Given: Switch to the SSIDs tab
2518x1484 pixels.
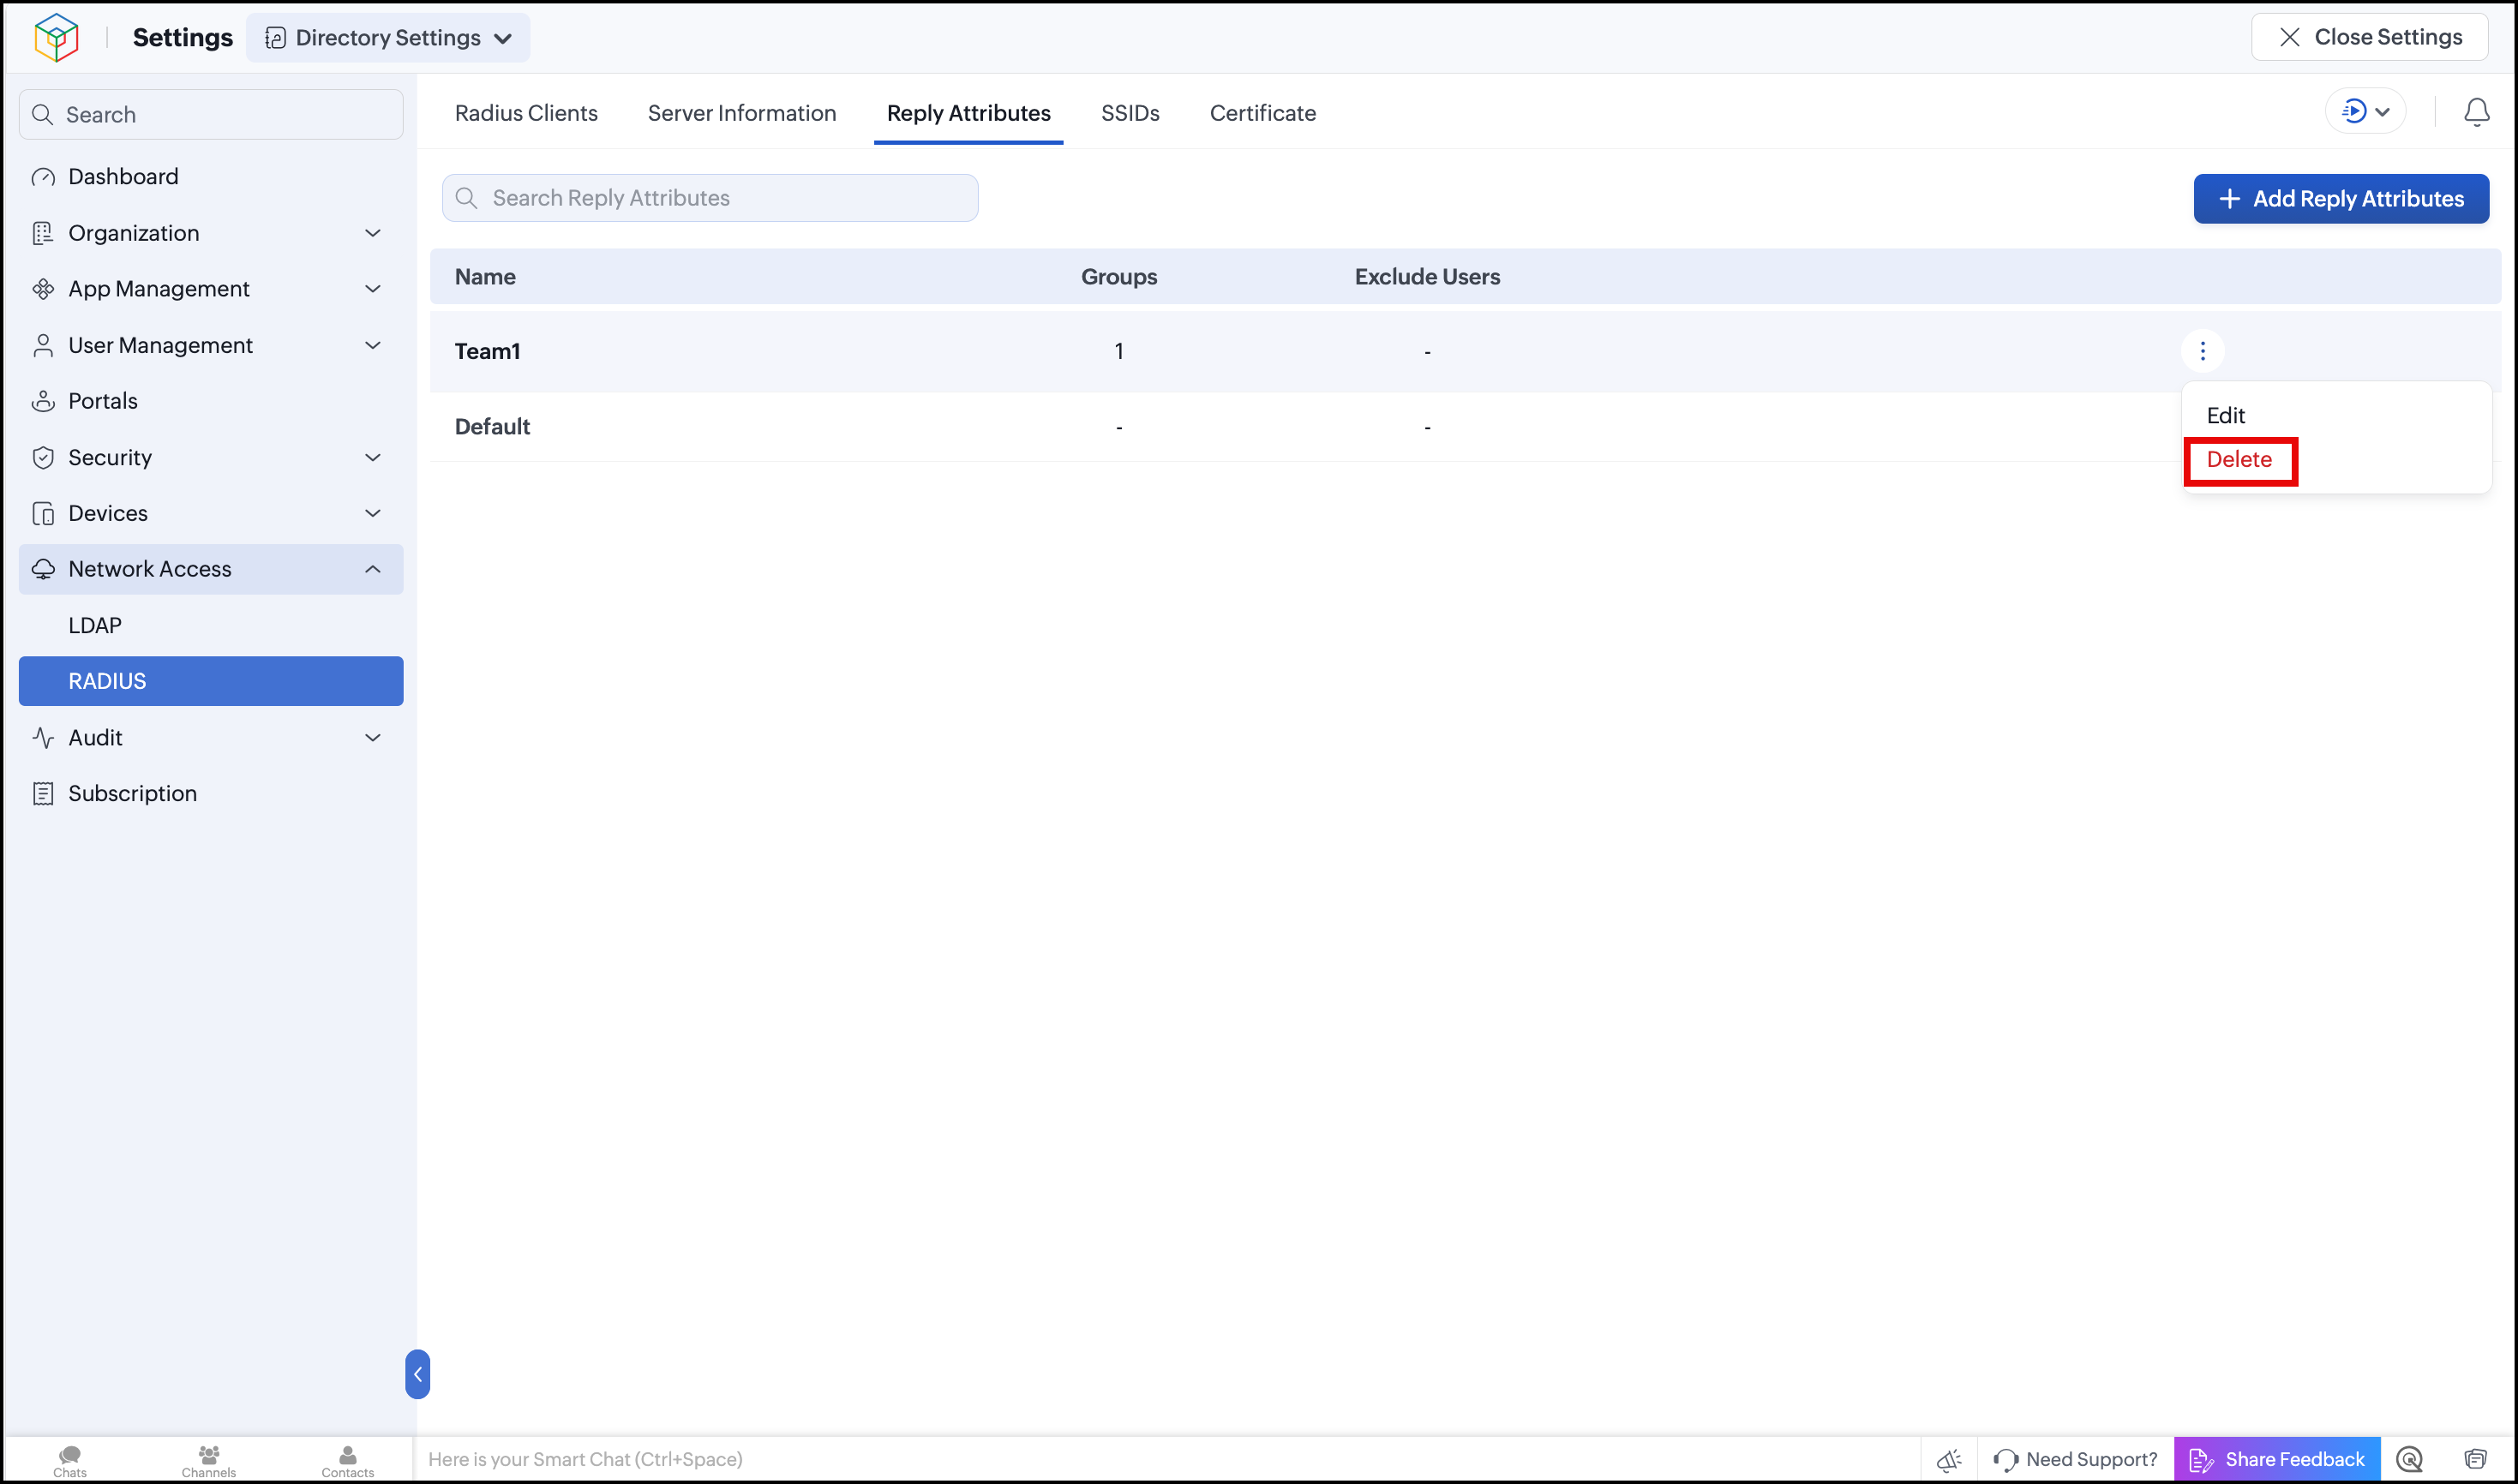Looking at the screenshot, I should pos(1130,113).
